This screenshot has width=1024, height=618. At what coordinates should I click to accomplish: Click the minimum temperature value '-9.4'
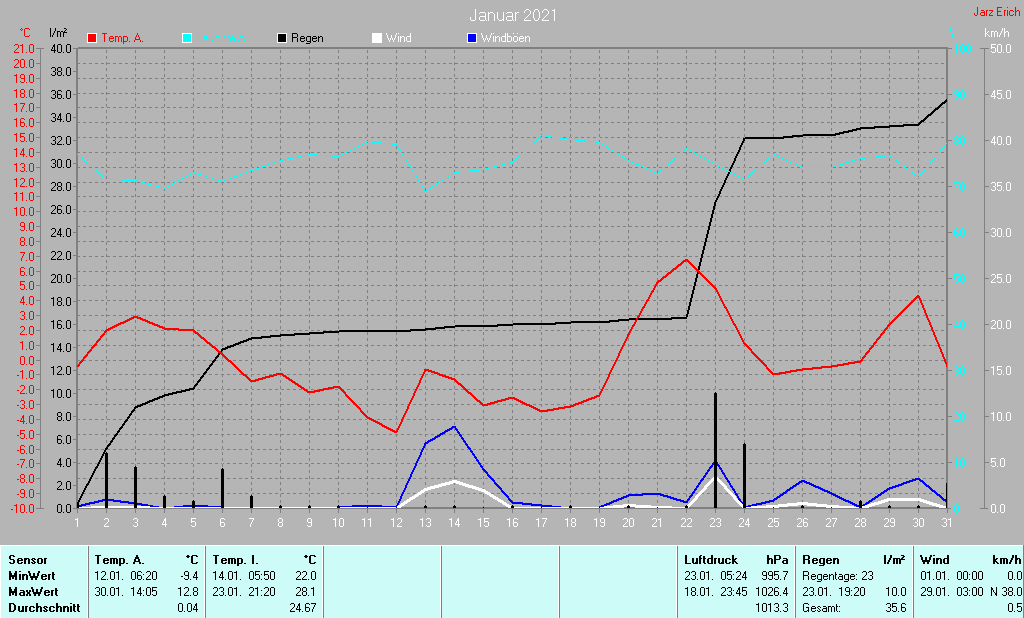coord(189,576)
